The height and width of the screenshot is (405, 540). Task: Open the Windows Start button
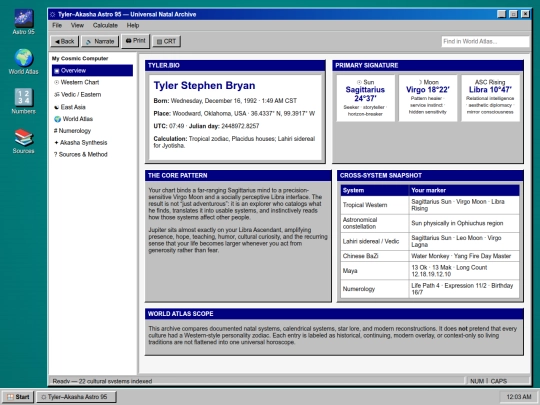(18, 397)
